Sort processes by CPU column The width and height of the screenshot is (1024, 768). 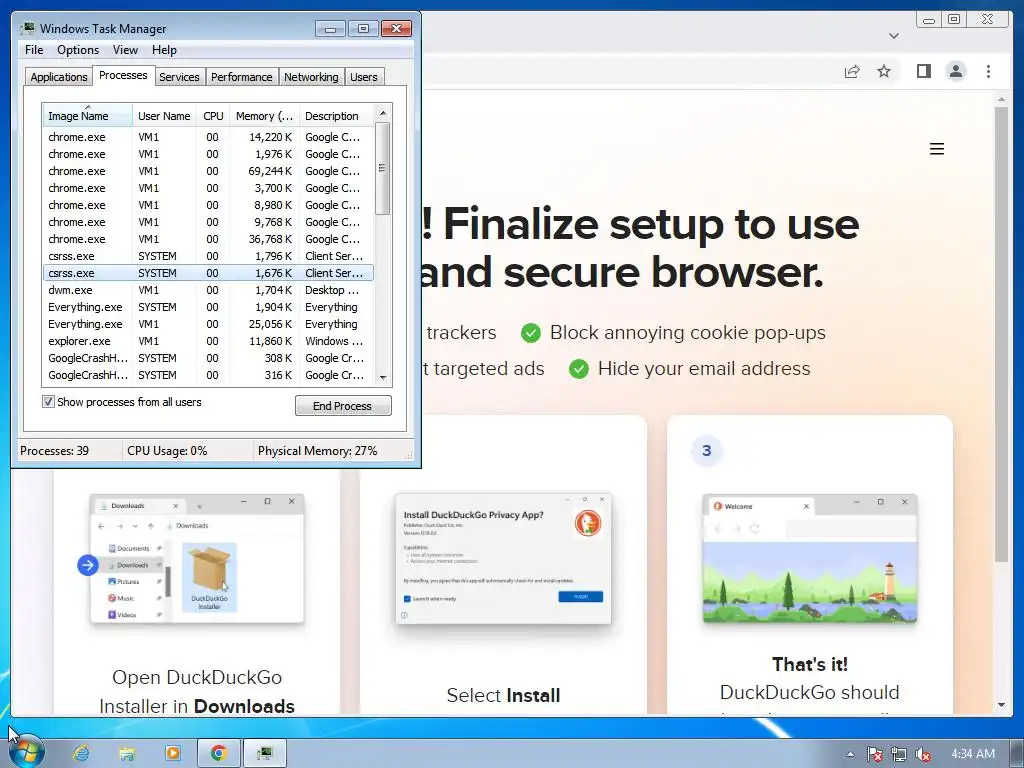coord(213,116)
